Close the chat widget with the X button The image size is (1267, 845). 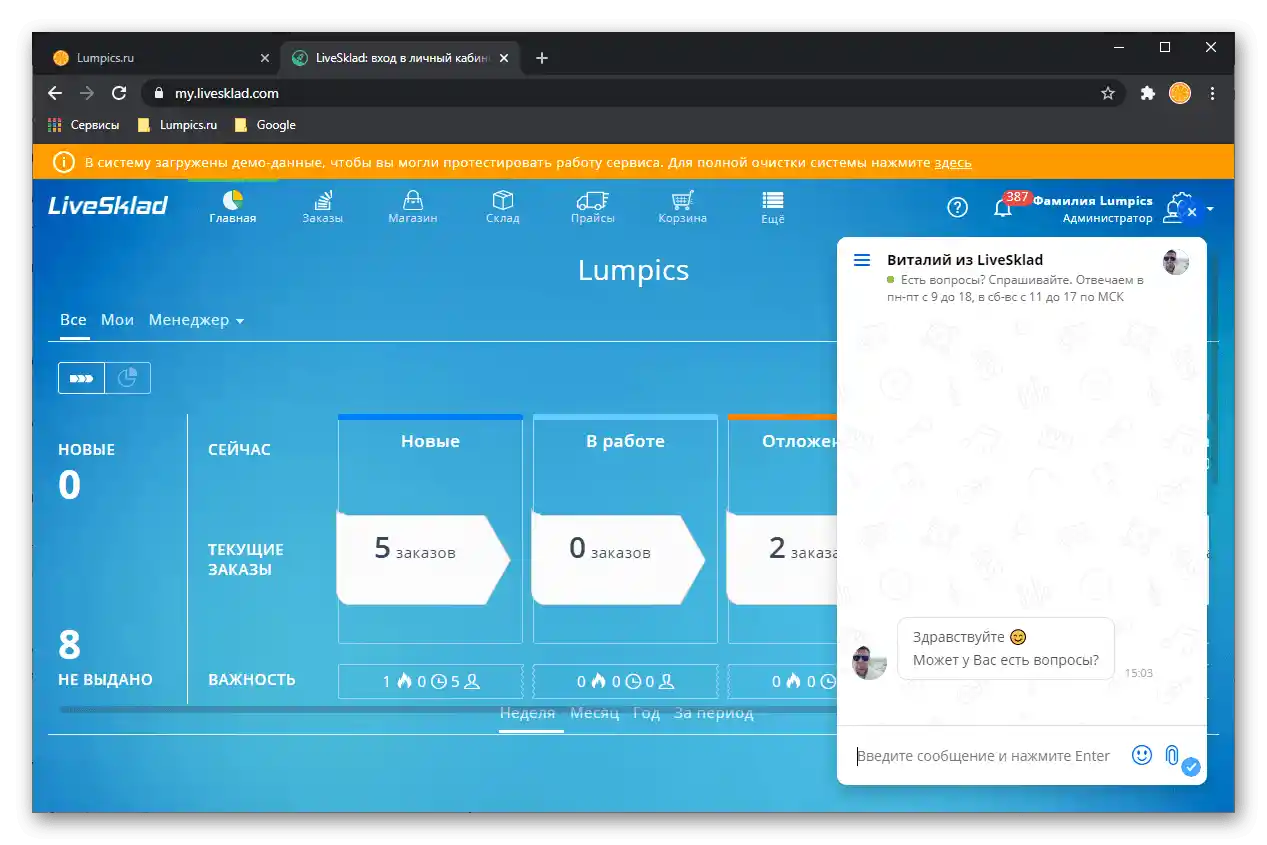pyautogui.click(x=1191, y=211)
